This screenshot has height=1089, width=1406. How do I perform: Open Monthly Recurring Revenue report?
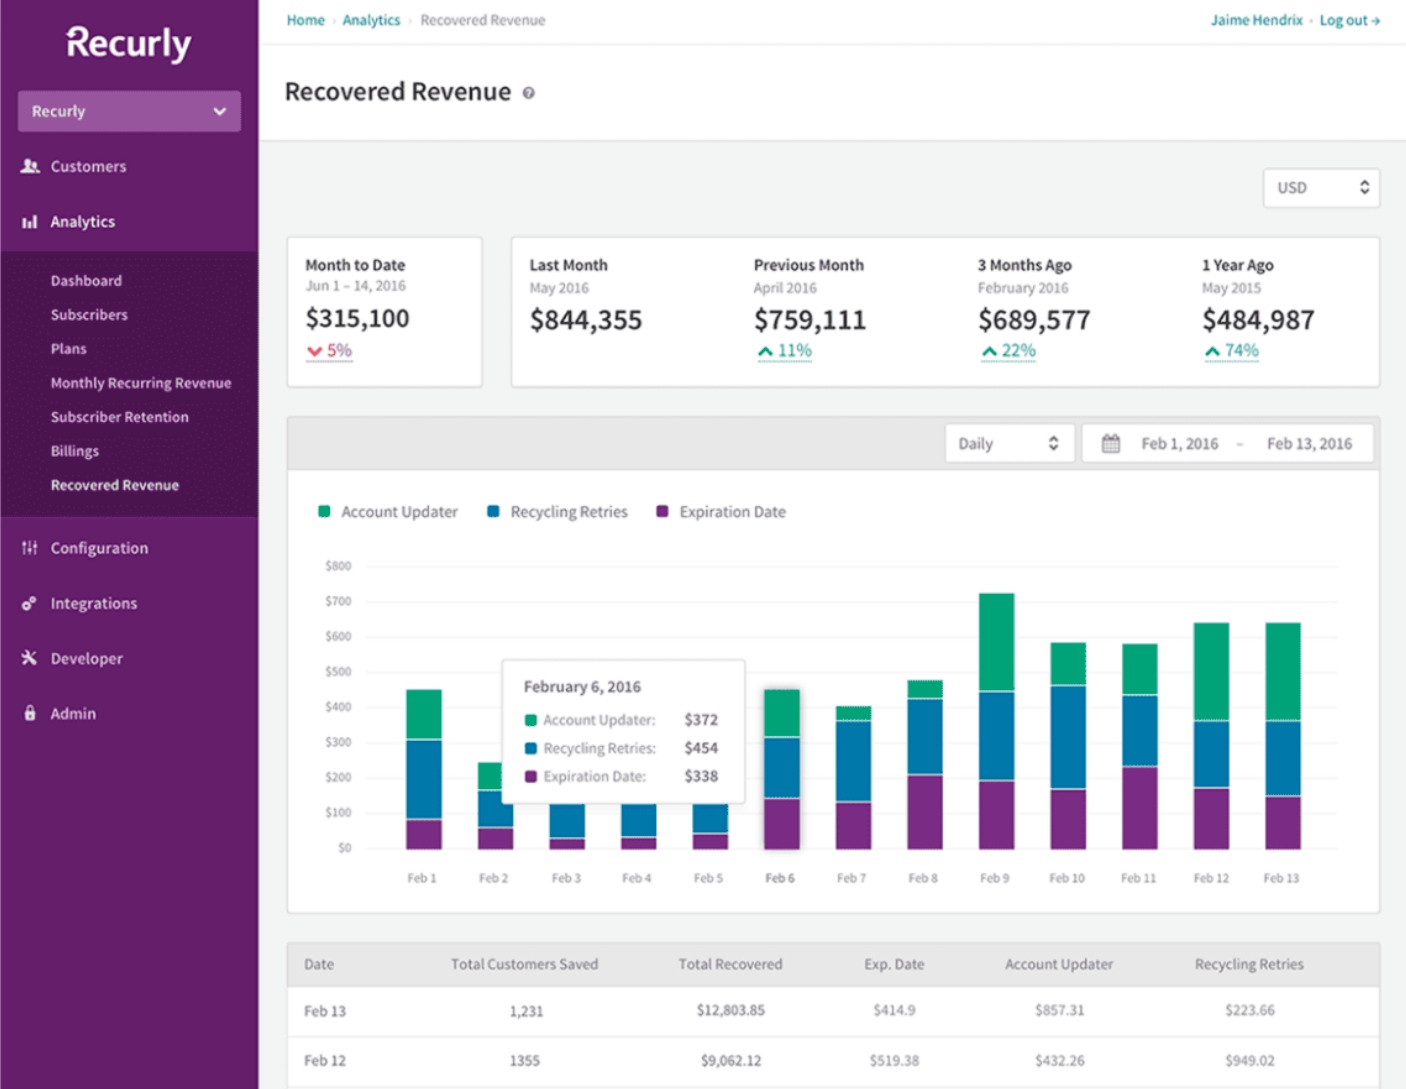[x=141, y=383]
